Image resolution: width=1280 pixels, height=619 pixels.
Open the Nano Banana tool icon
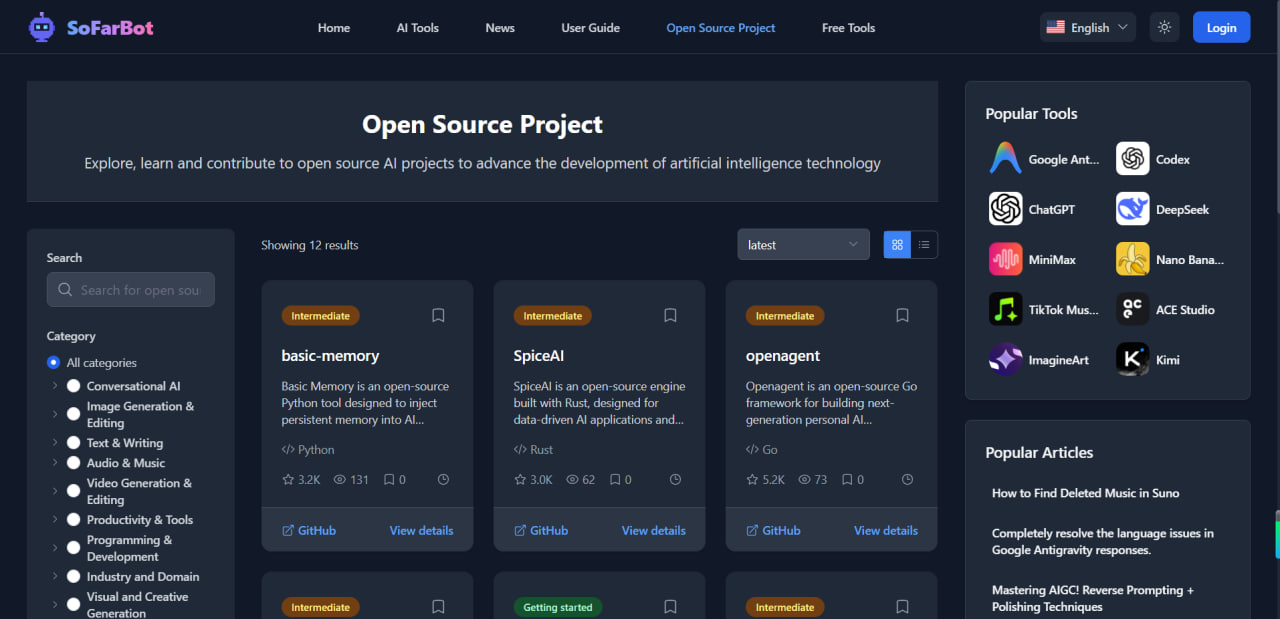click(1133, 259)
